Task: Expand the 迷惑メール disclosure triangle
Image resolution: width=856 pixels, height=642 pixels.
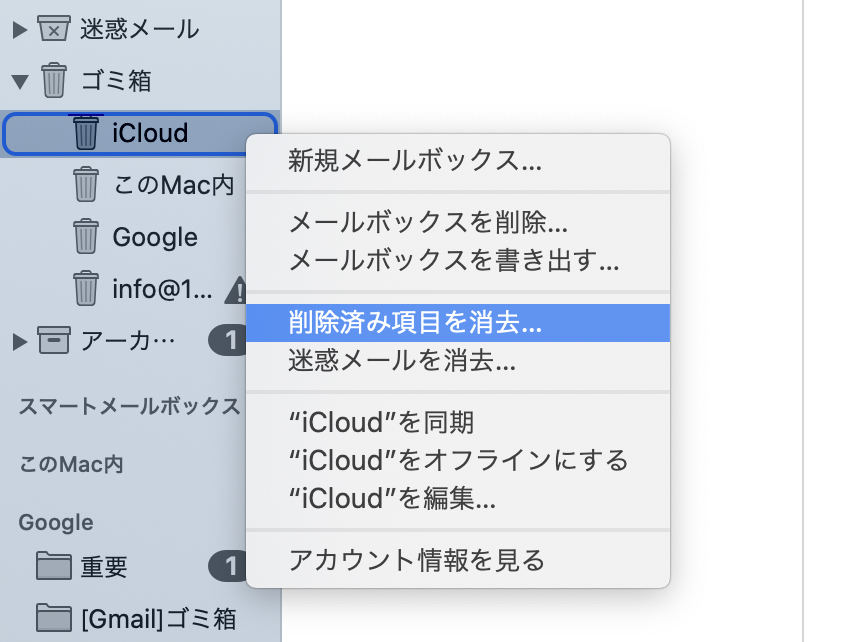Action: (20, 29)
